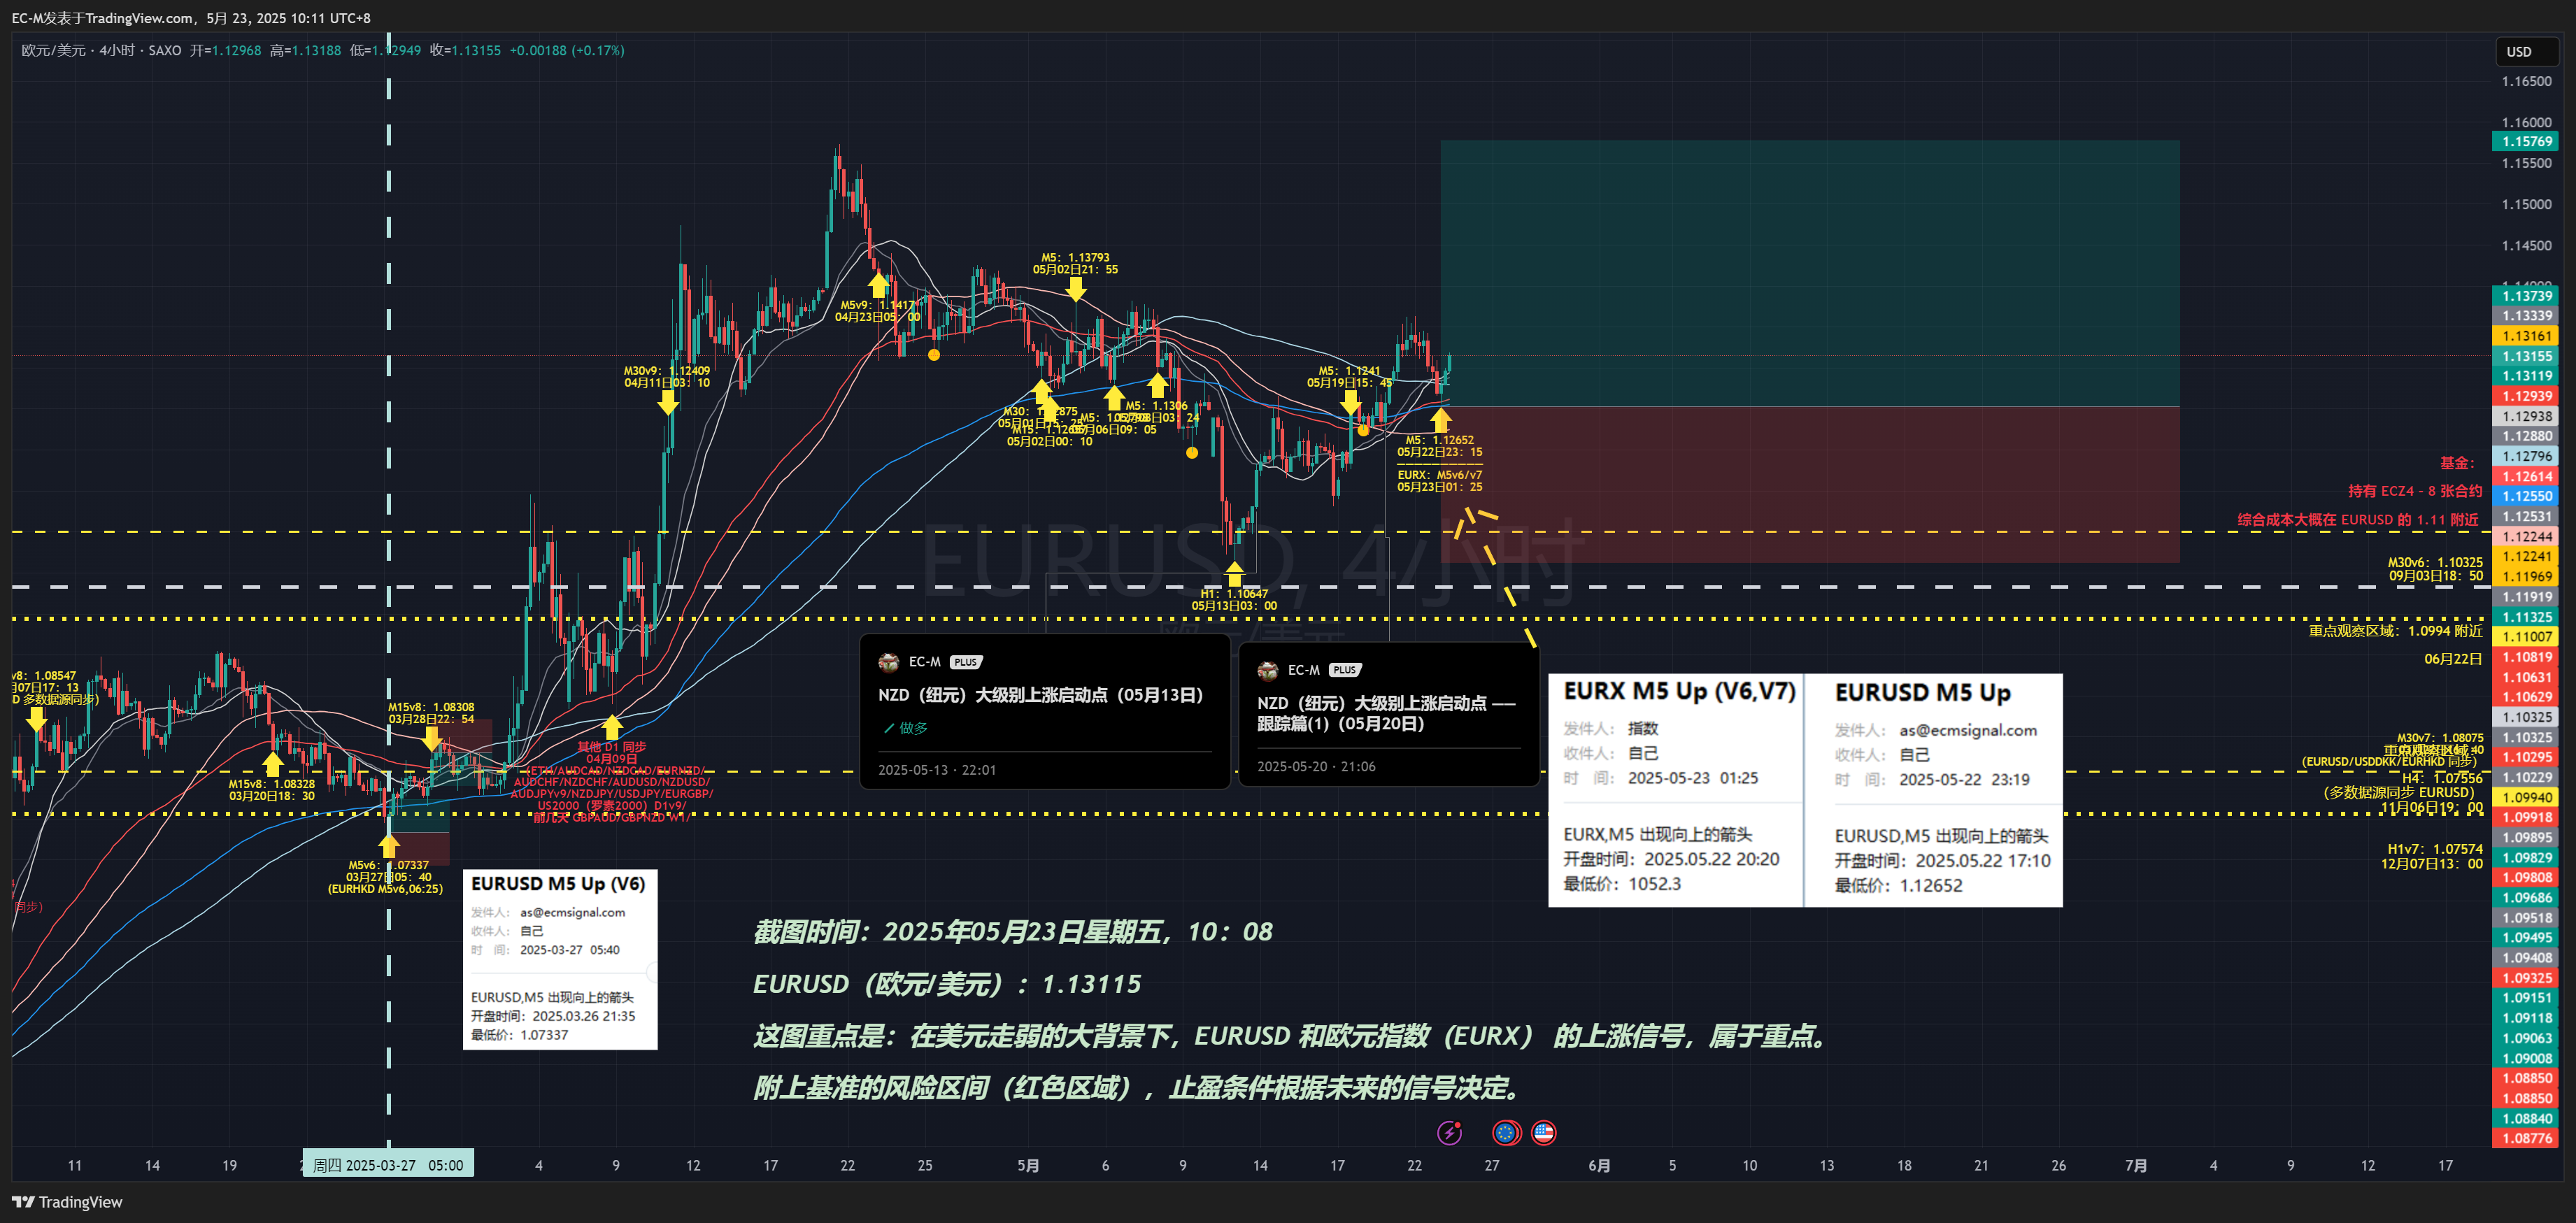Select yellow down arrow under M15v8: 1.08308 label
Viewport: 2576px width, 1223px height.
click(x=431, y=739)
